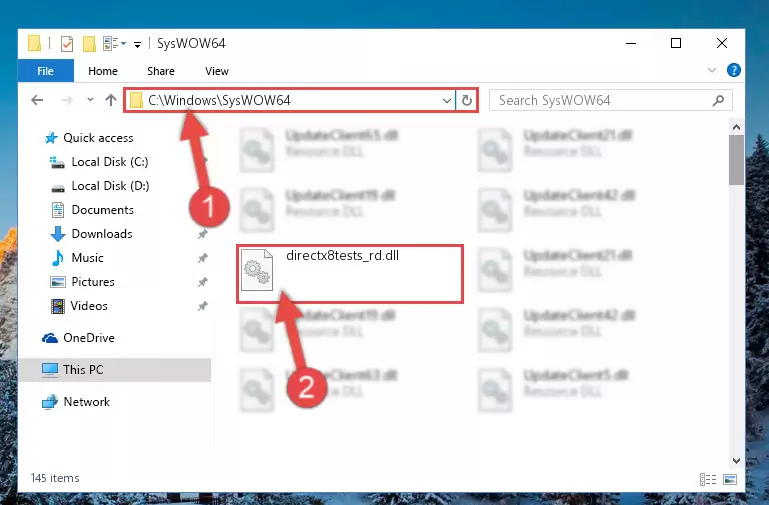The image size is (769, 505).
Task: Go back with the left arrow
Action: click(37, 101)
